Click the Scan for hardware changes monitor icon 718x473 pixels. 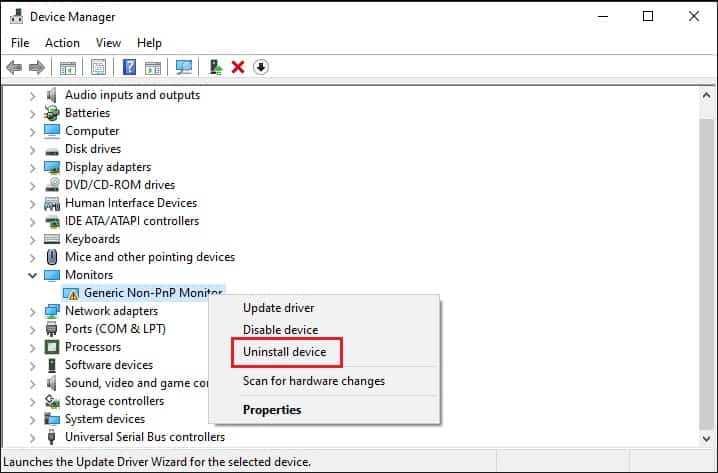[x=184, y=67]
